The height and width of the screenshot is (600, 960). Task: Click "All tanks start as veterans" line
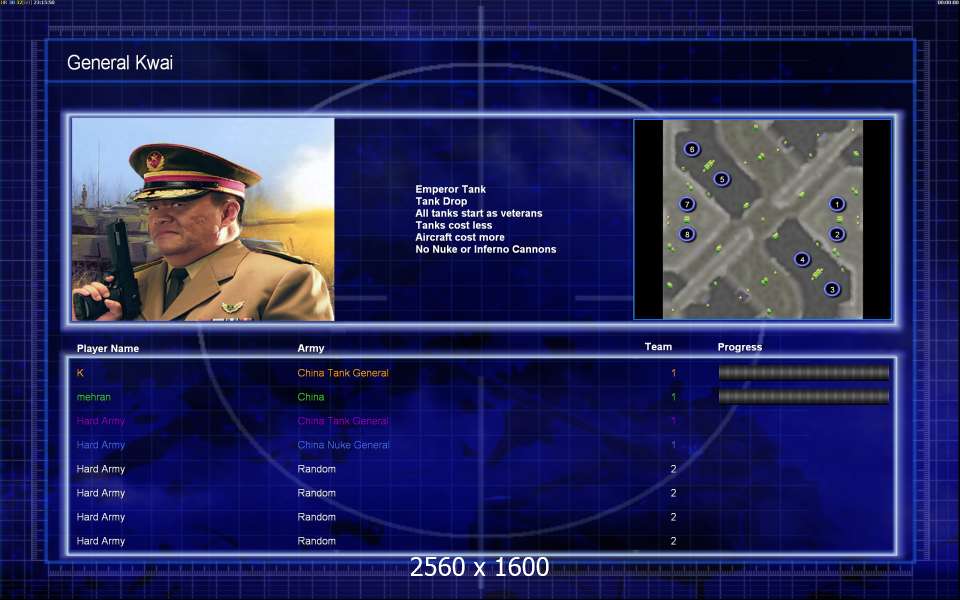(478, 213)
